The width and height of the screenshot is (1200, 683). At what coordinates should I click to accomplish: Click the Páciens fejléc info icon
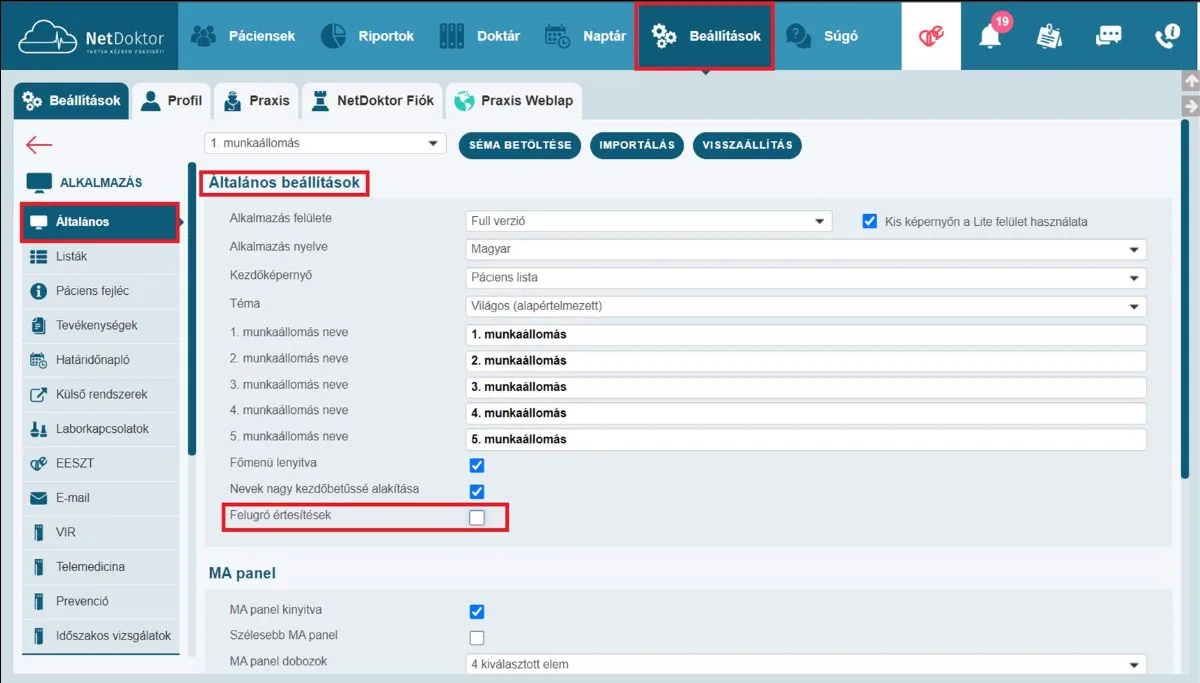[39, 291]
